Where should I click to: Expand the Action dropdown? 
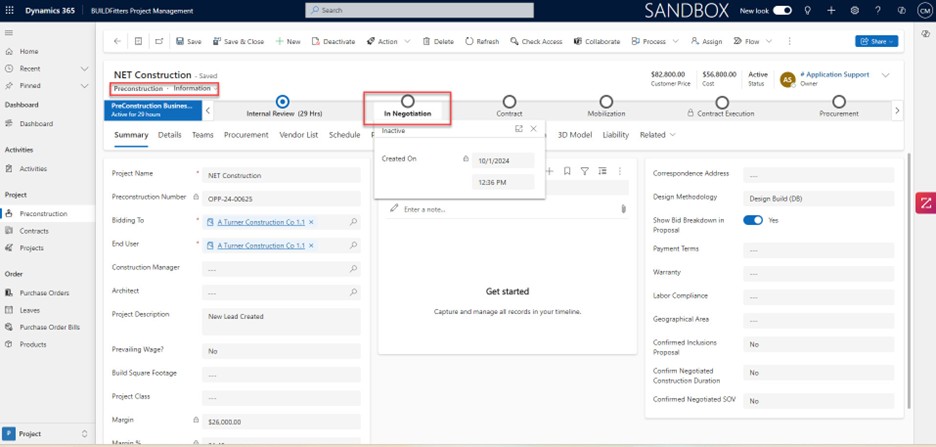[408, 41]
